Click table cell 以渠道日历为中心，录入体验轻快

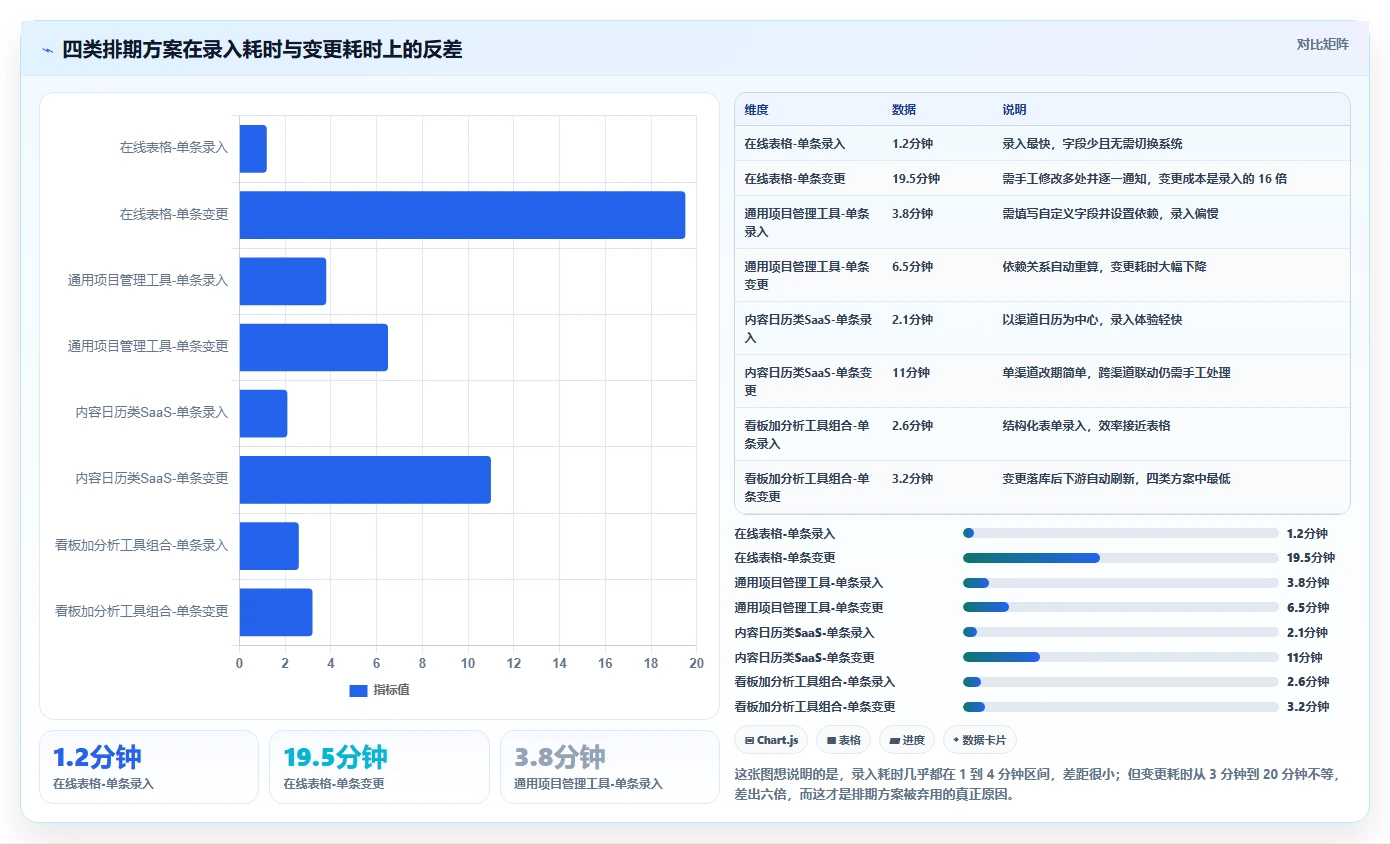pyautogui.click(x=1092, y=320)
